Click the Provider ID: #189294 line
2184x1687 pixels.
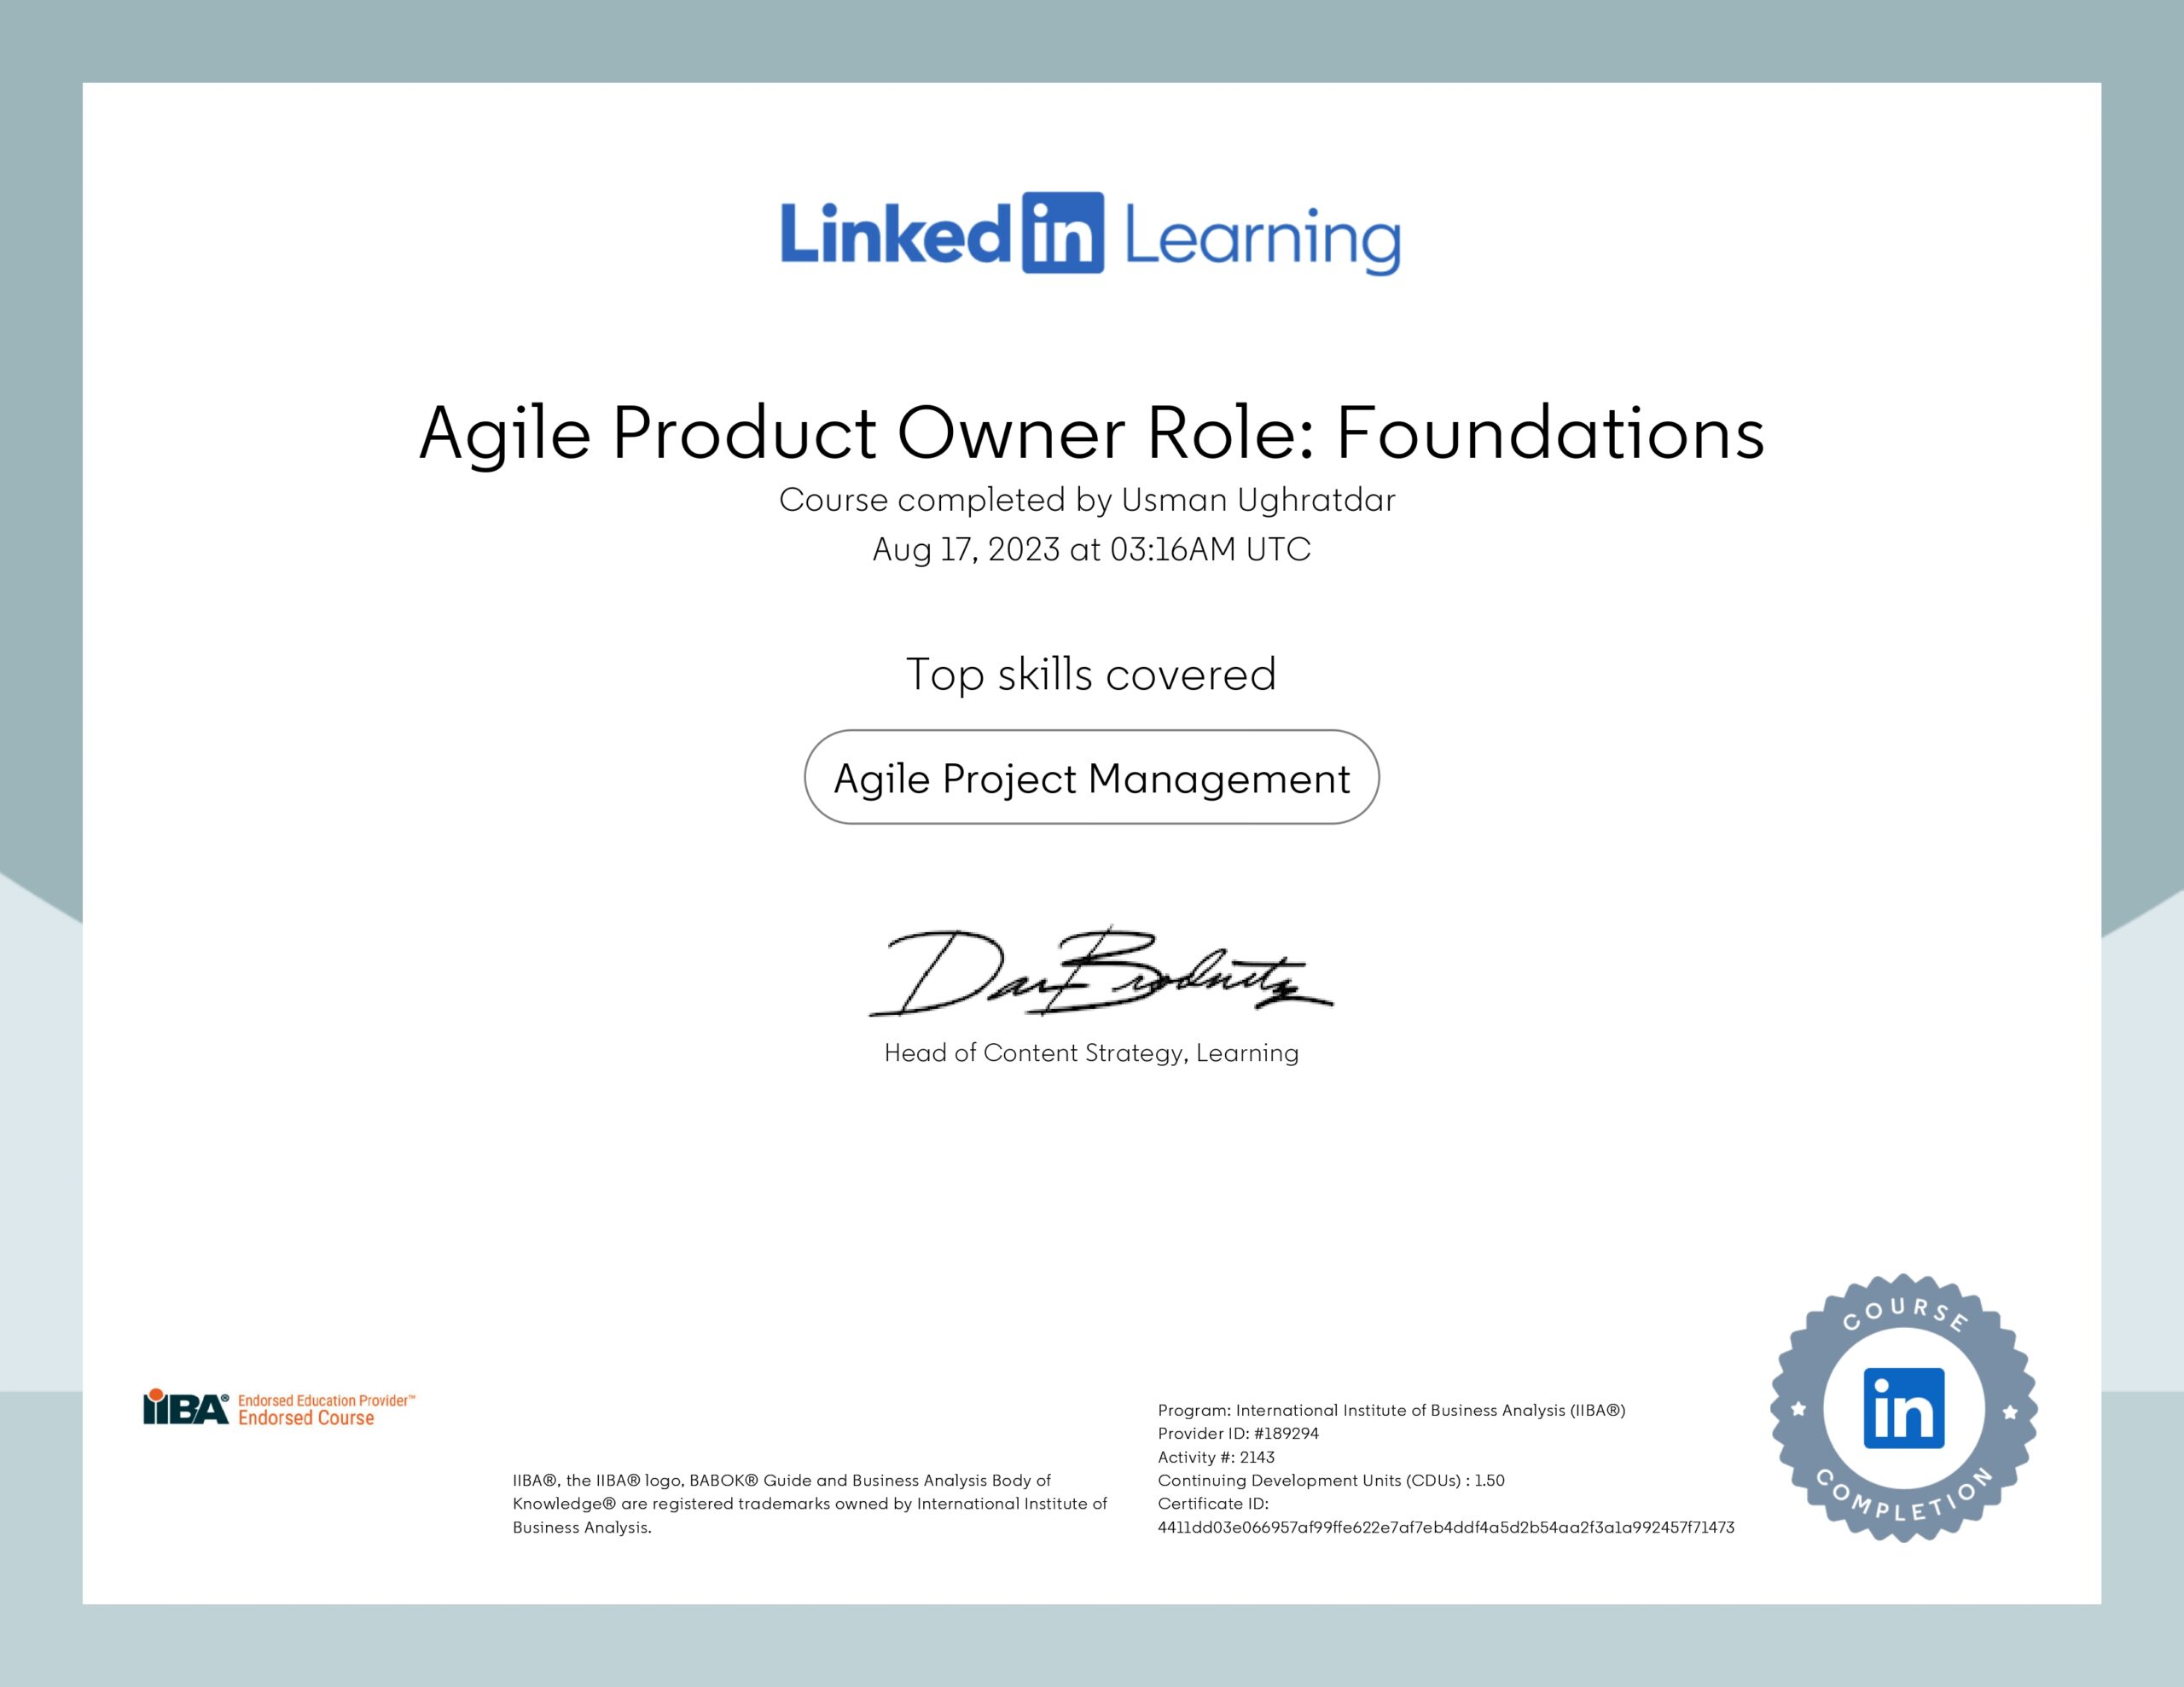coord(1238,1433)
